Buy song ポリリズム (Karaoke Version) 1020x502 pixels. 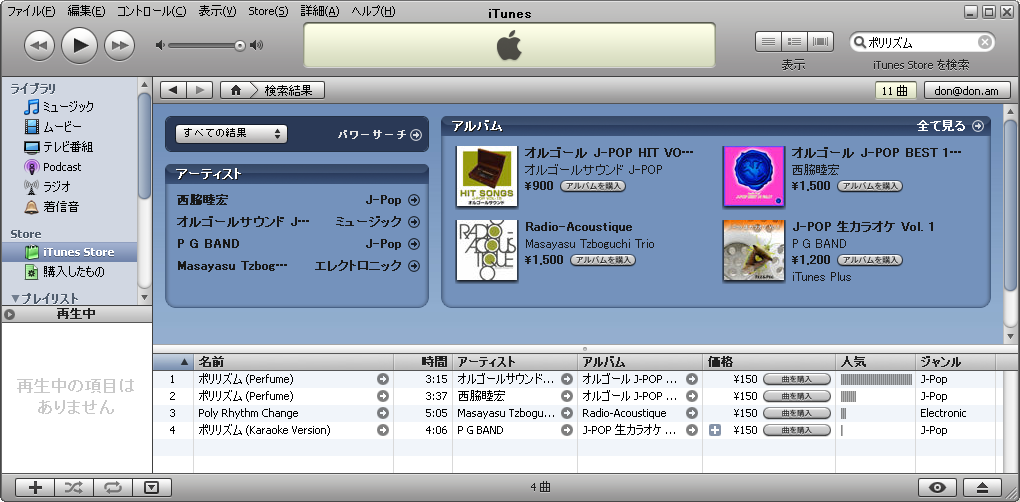tap(797, 430)
